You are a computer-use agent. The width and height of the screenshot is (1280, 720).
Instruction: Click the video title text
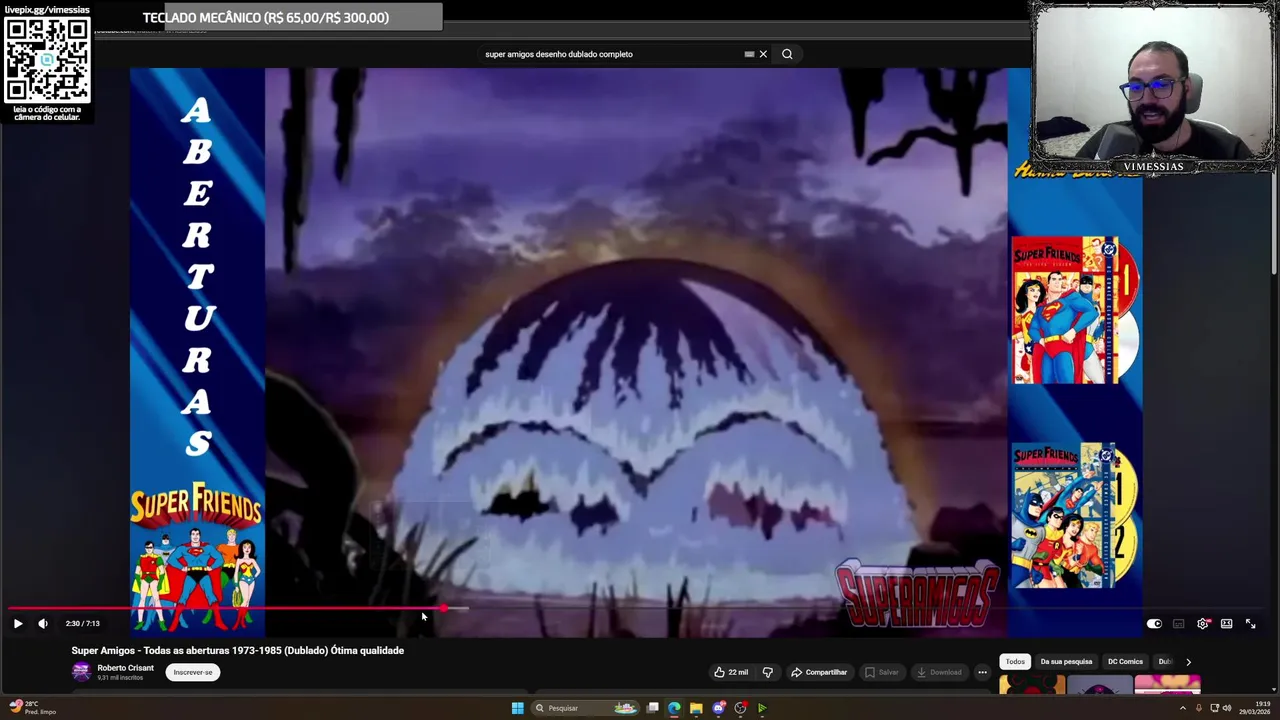click(237, 650)
